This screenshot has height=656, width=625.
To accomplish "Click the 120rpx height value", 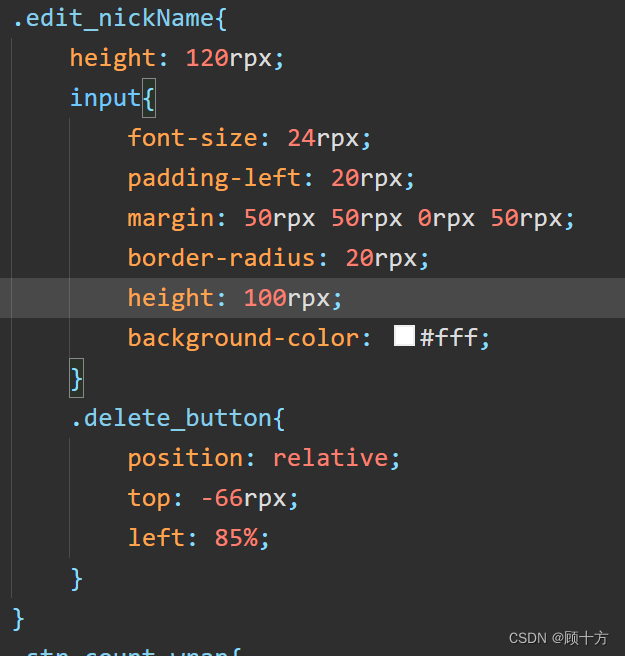I will coord(228,57).
